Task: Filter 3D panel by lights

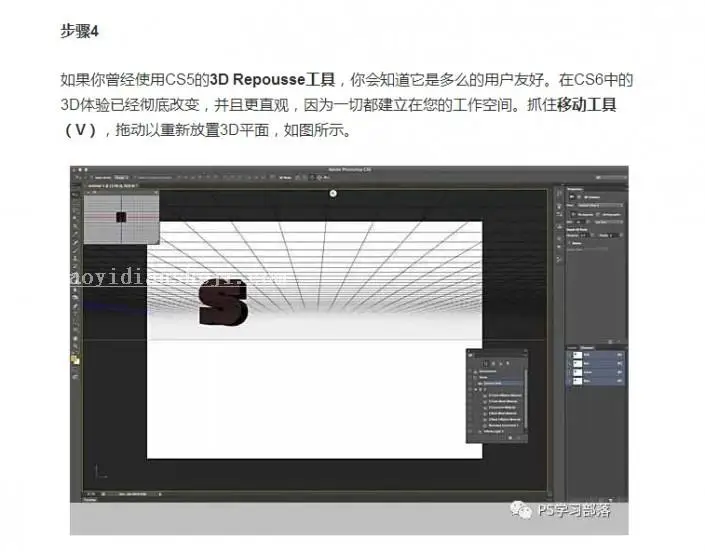Action: click(508, 364)
